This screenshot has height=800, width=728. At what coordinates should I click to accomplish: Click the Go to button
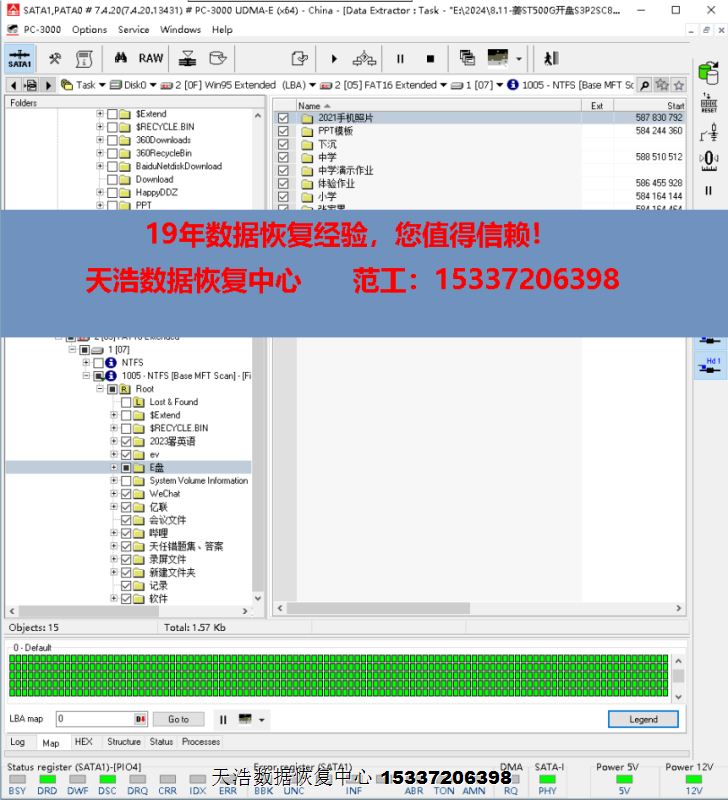178,719
